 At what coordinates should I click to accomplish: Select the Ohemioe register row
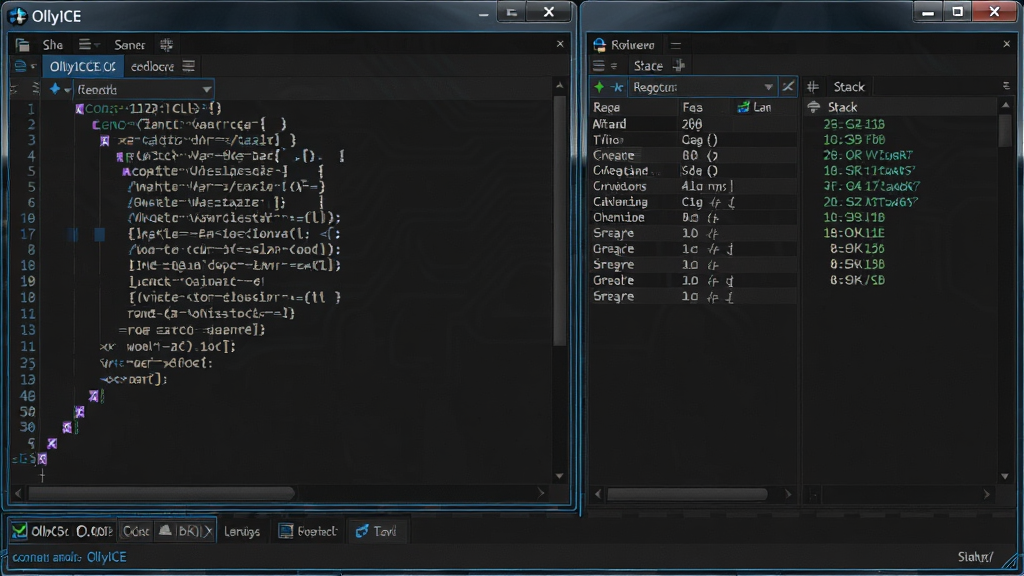pyautogui.click(x=693, y=217)
